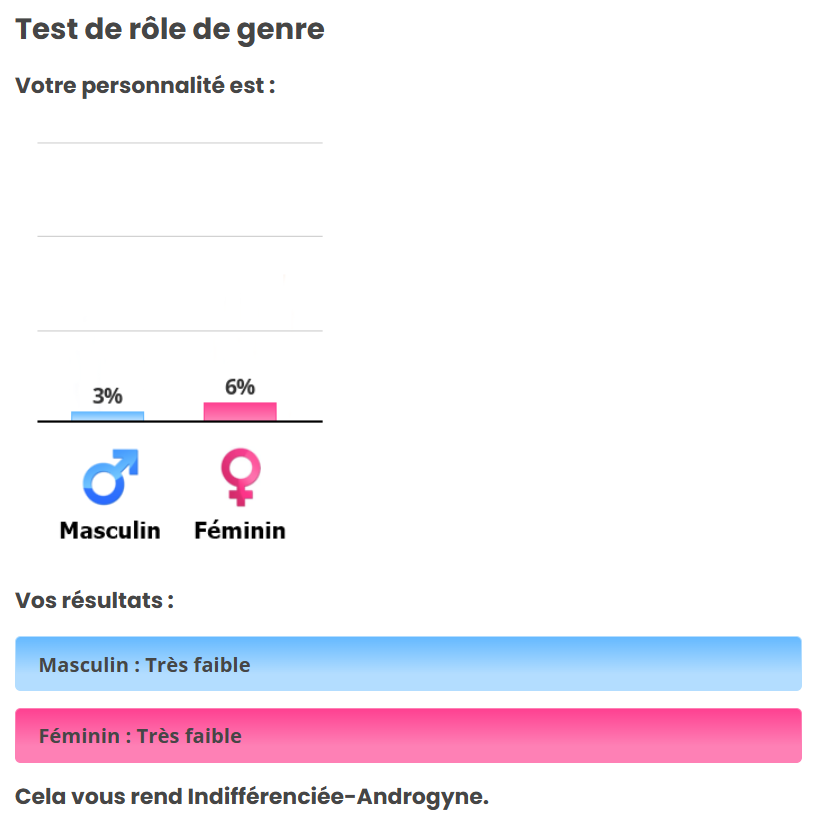Image resolution: width=827 pixels, height=821 pixels.
Task: Click the black baseline axis of chart
Action: [x=180, y=422]
